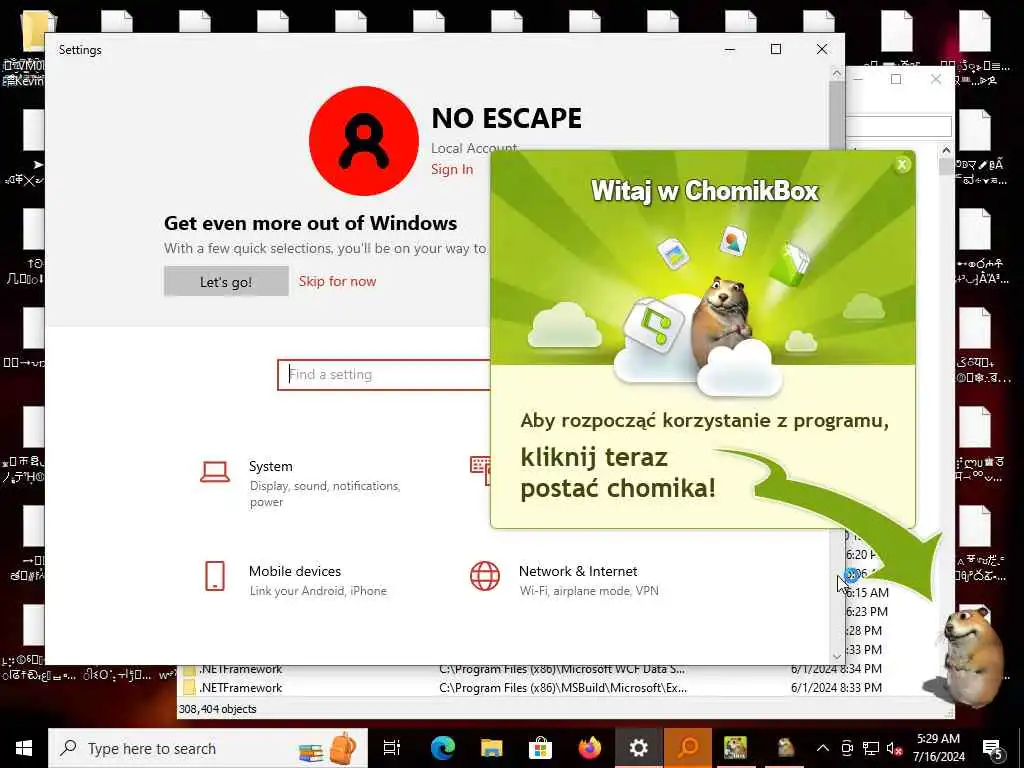Focus the Find a setting search box
Viewport: 1024px width, 768px height.
click(384, 375)
